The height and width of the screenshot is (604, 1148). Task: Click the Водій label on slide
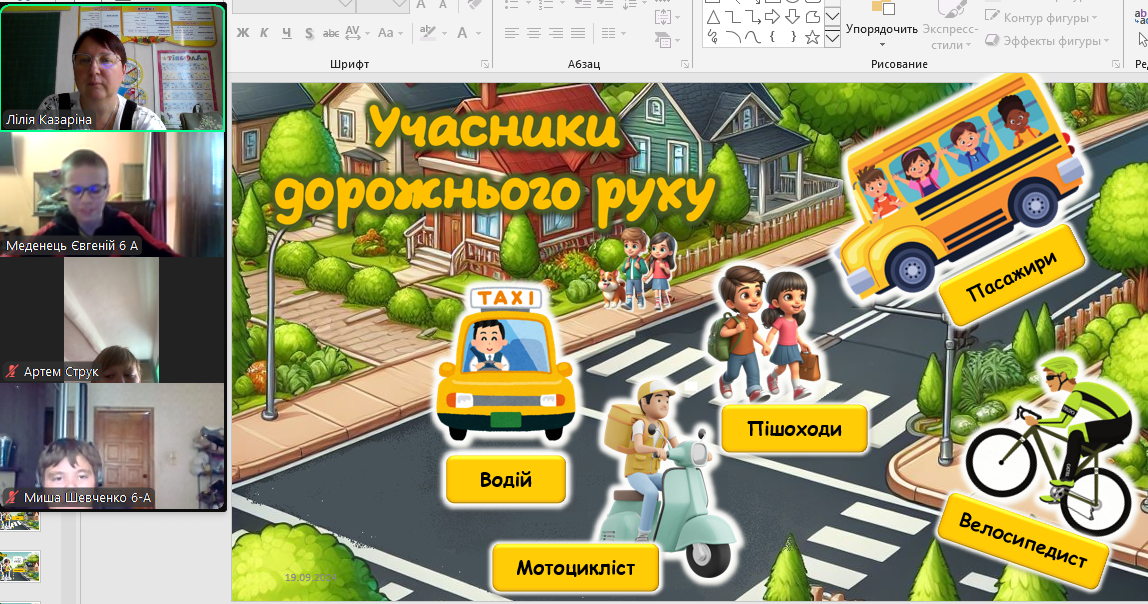click(505, 480)
